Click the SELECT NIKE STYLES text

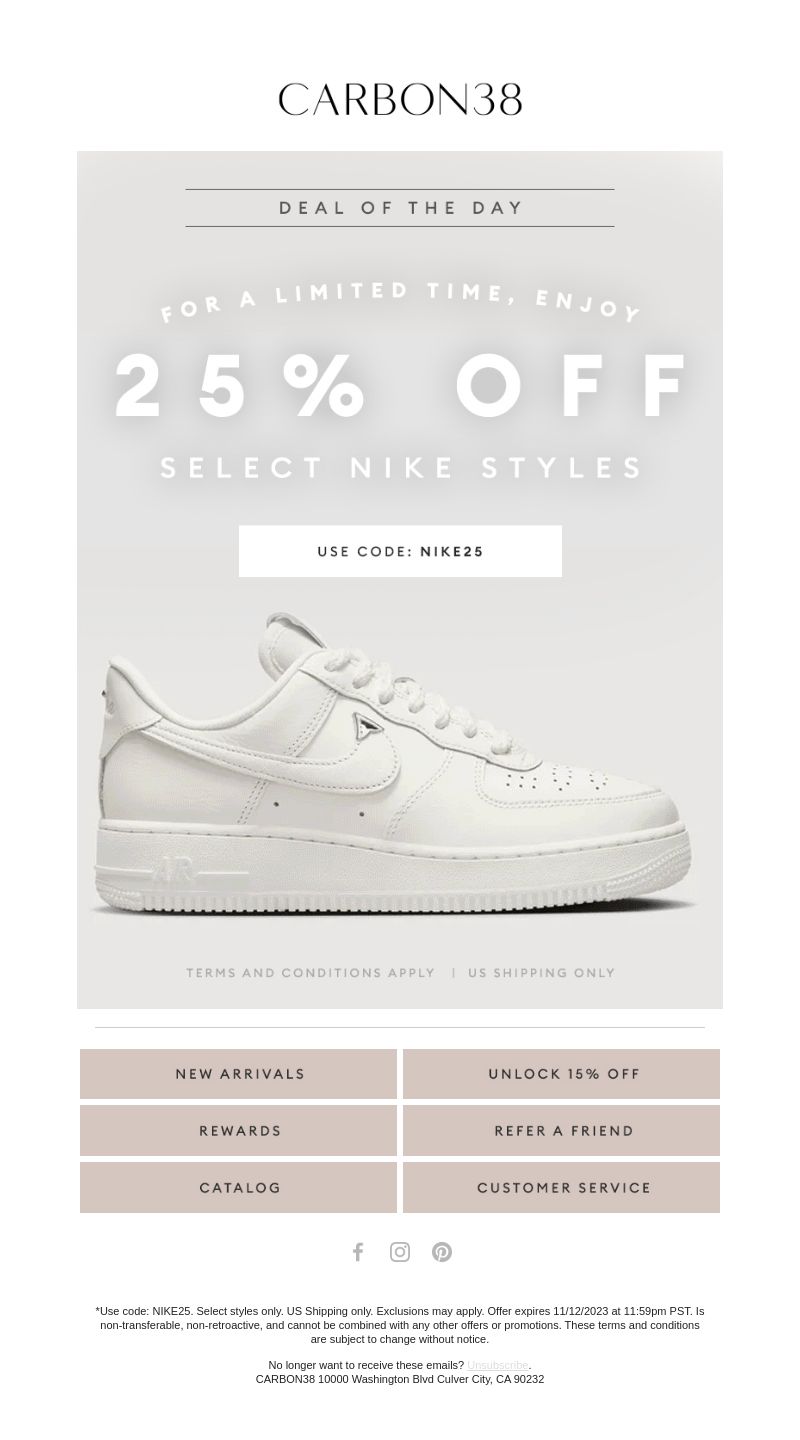[x=400, y=468]
